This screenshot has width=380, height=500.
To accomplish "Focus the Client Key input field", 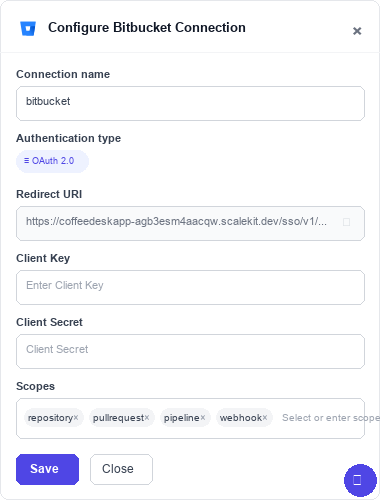I will (x=190, y=287).
